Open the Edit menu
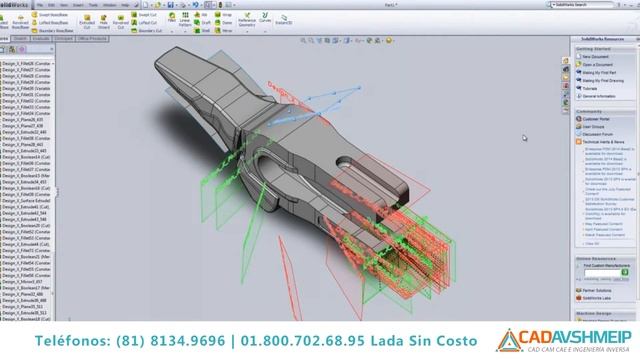The width and height of the screenshot is (640, 360). coord(51,5)
